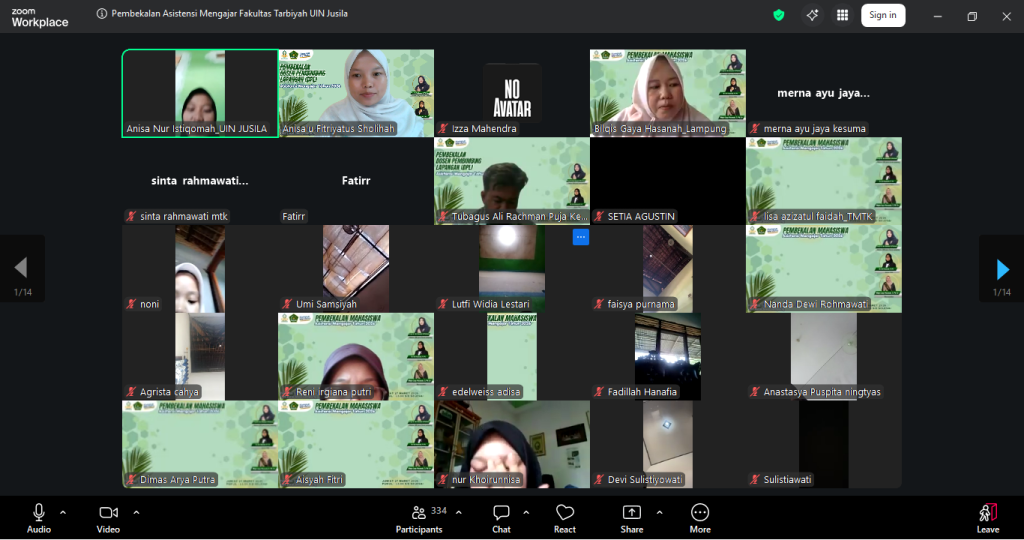
Task: Toggle the microphone Audio button
Action: [39, 513]
